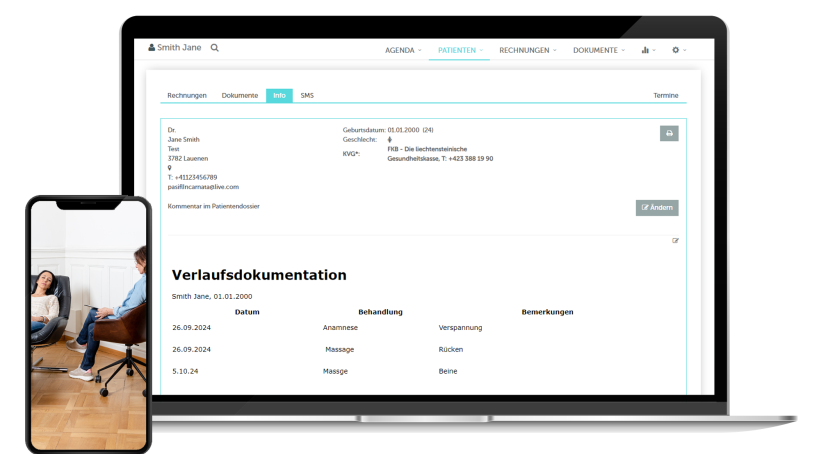The image size is (826, 454).
Task: Expand the Rechnungen dropdown in navbar
Action: pos(527,50)
